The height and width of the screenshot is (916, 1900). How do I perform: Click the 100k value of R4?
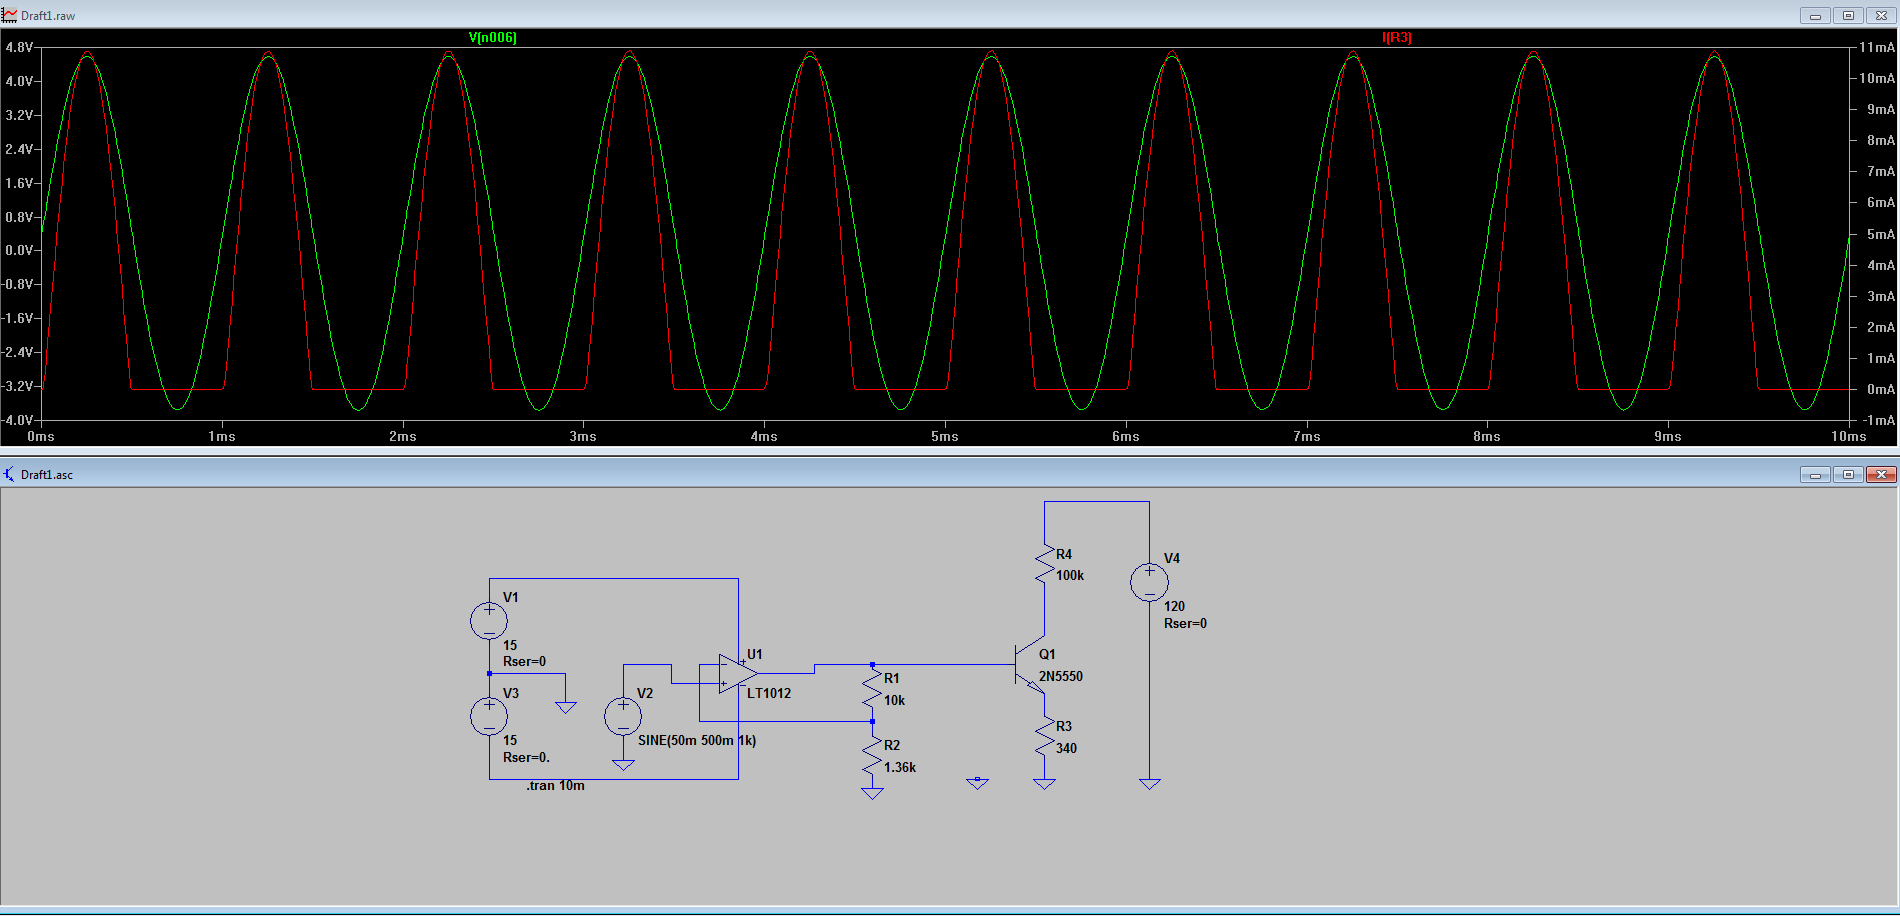click(x=1070, y=575)
